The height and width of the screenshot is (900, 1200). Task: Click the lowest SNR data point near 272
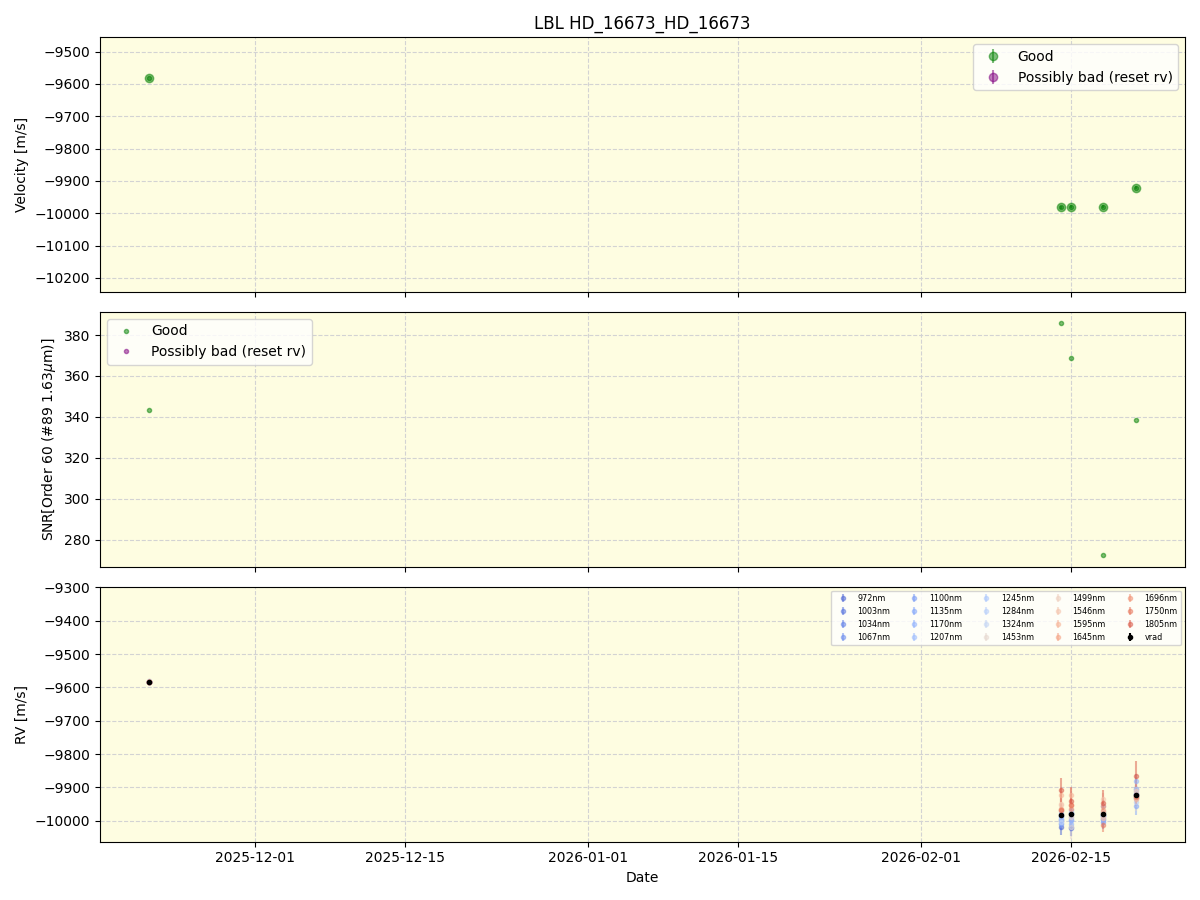(x=1104, y=554)
